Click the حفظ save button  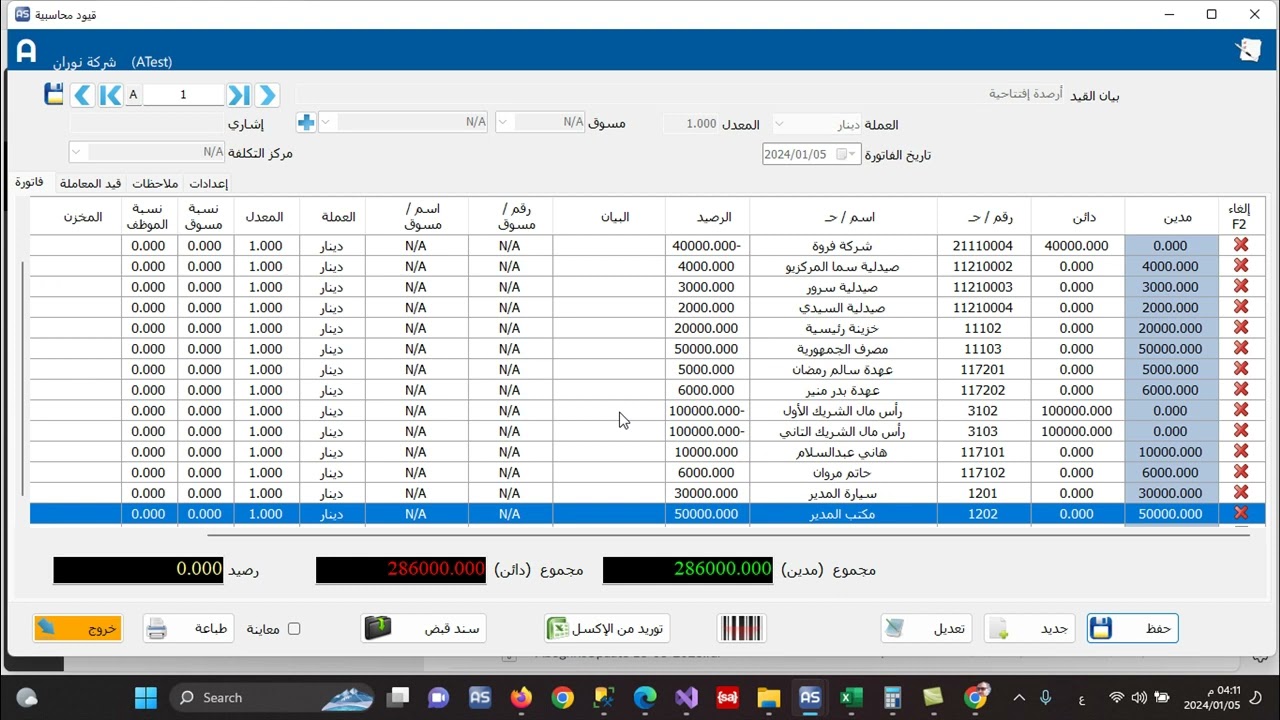pyautogui.click(x=1132, y=628)
